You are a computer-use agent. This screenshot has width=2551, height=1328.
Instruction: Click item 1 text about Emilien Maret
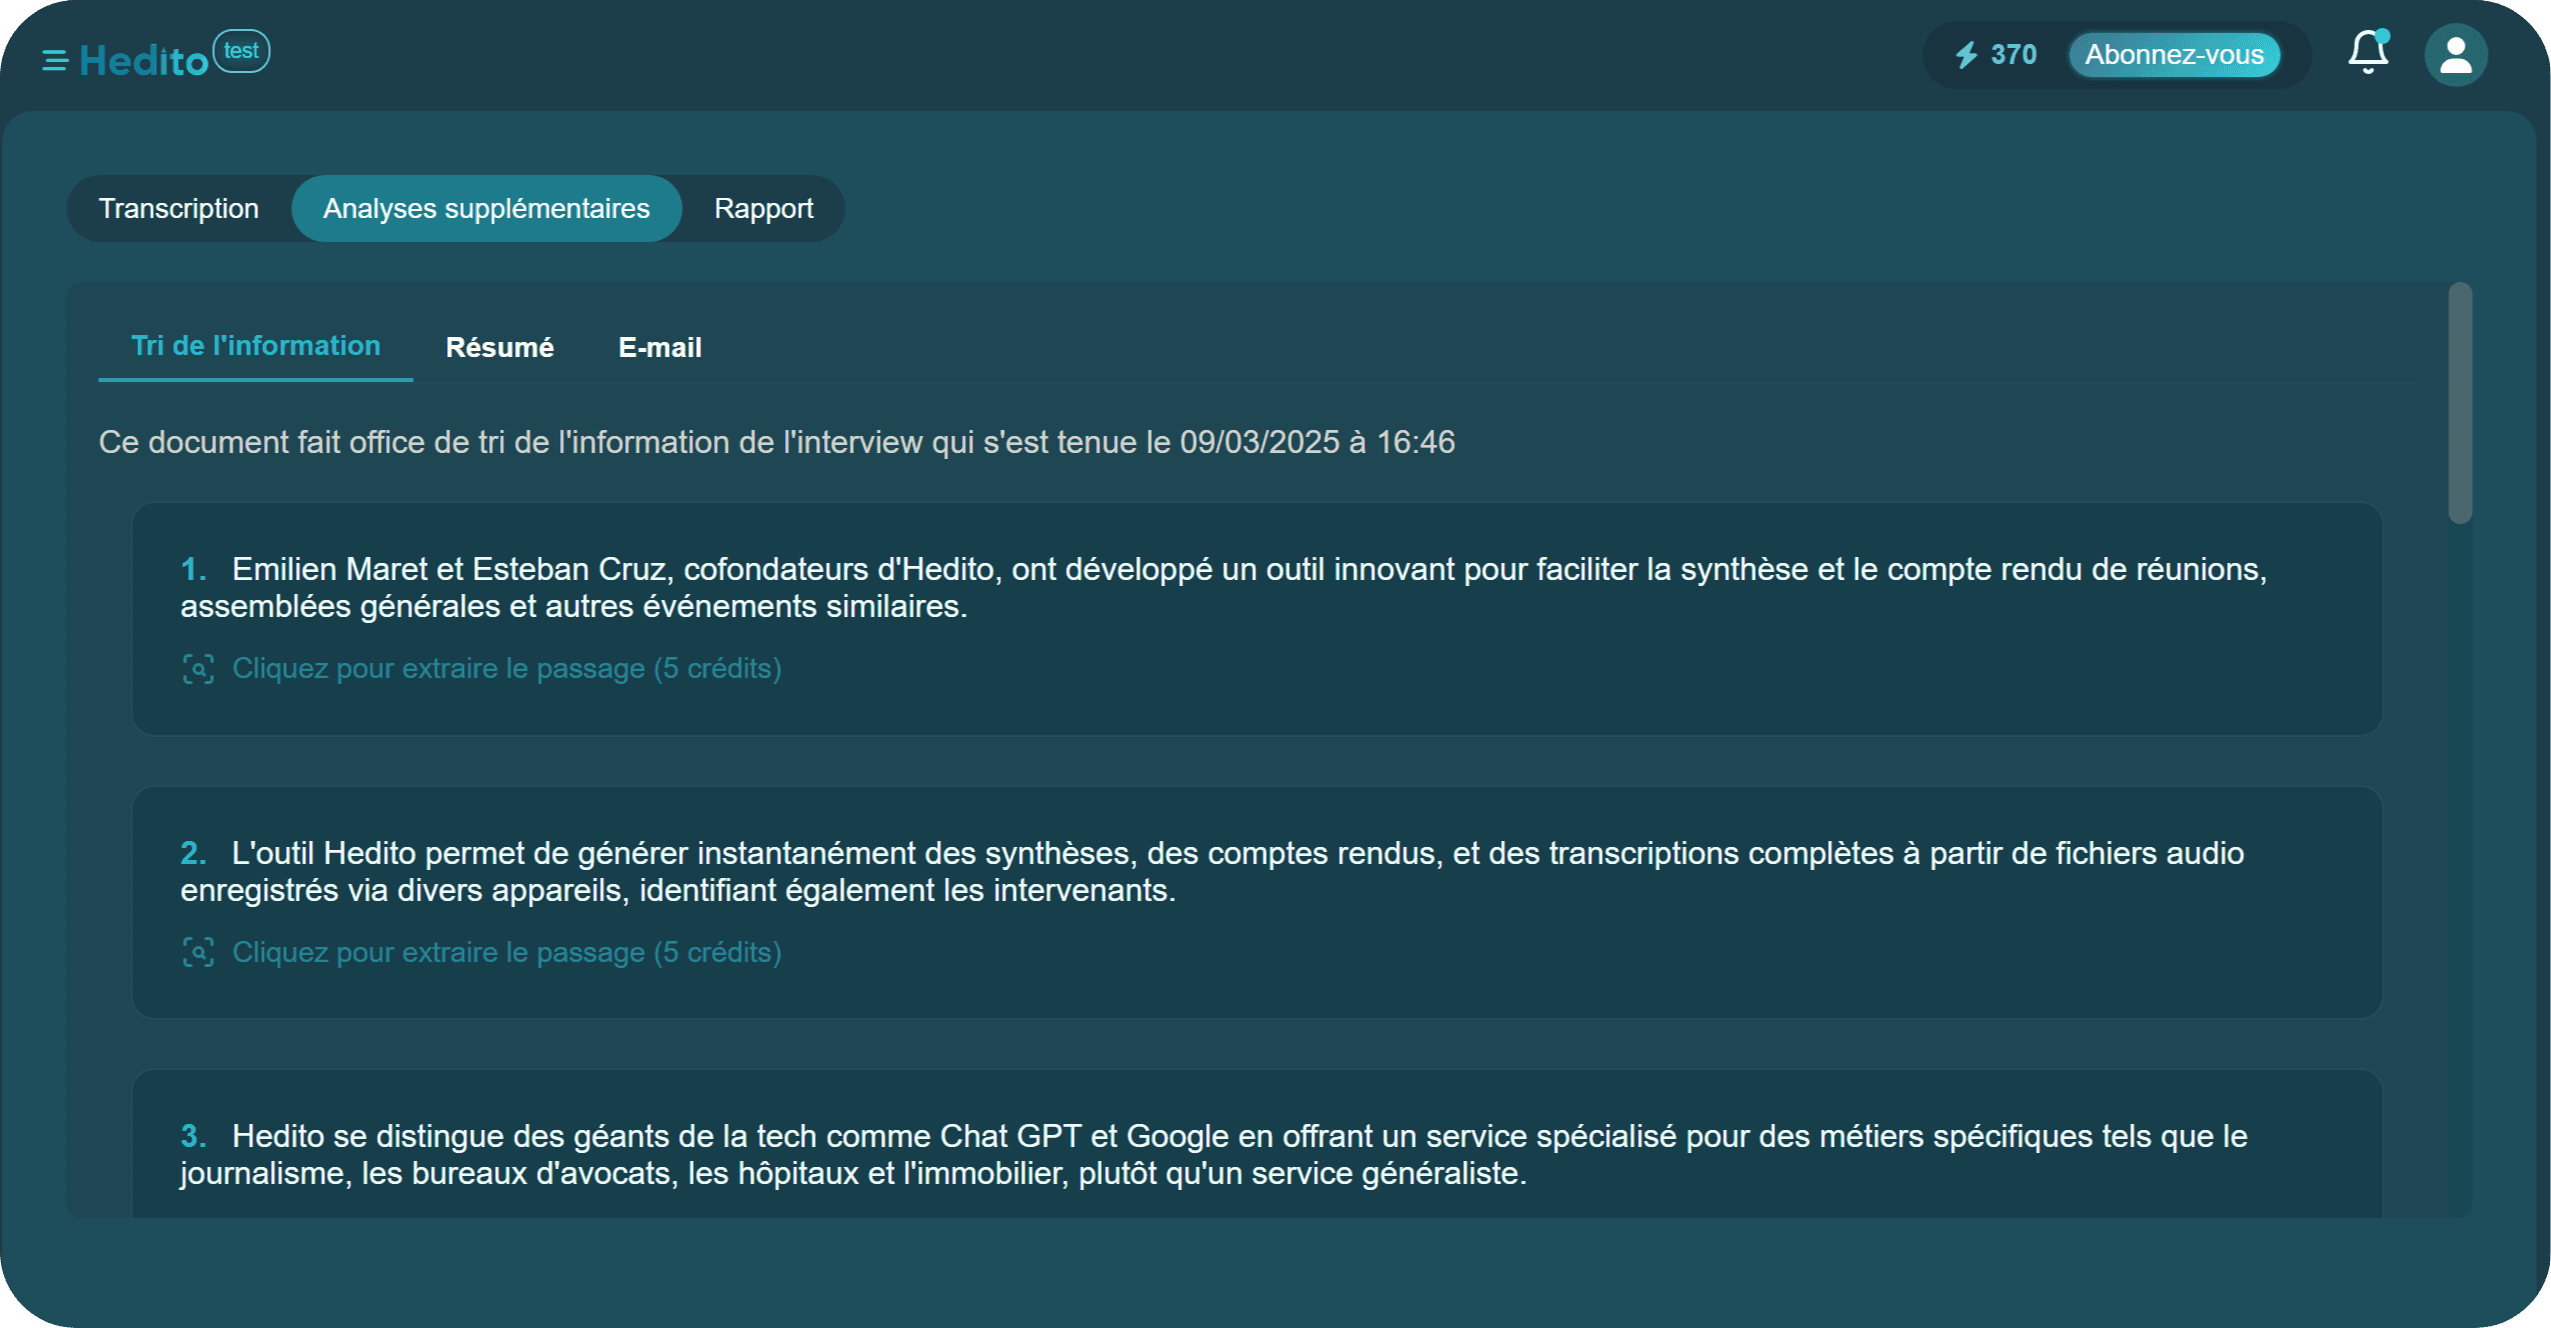pyautogui.click(x=1223, y=588)
